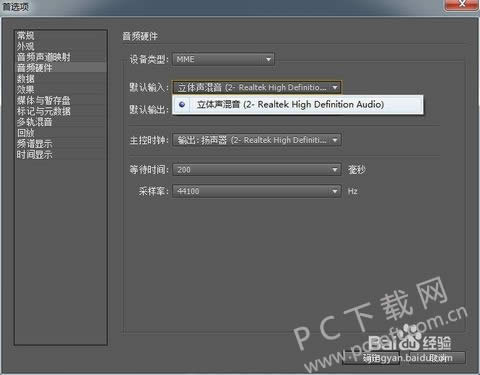Open 等待时间 200 dropdown

[257, 170]
